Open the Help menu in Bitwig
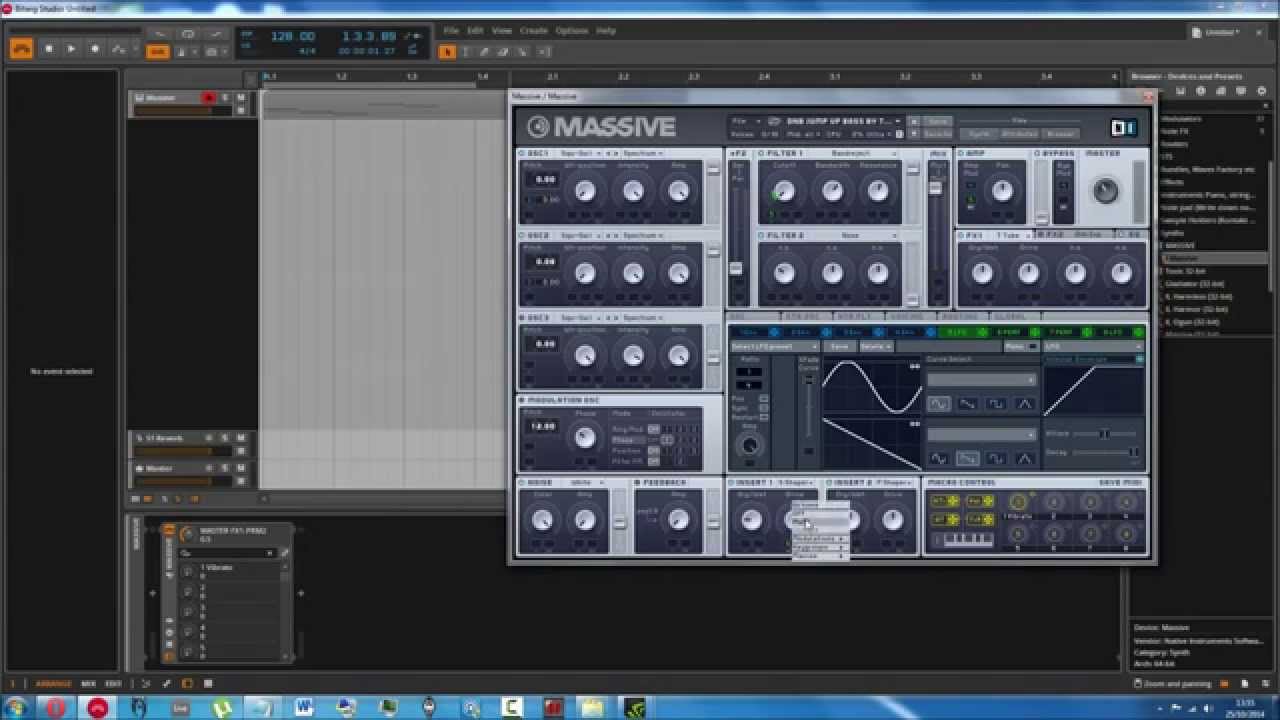 tap(606, 31)
